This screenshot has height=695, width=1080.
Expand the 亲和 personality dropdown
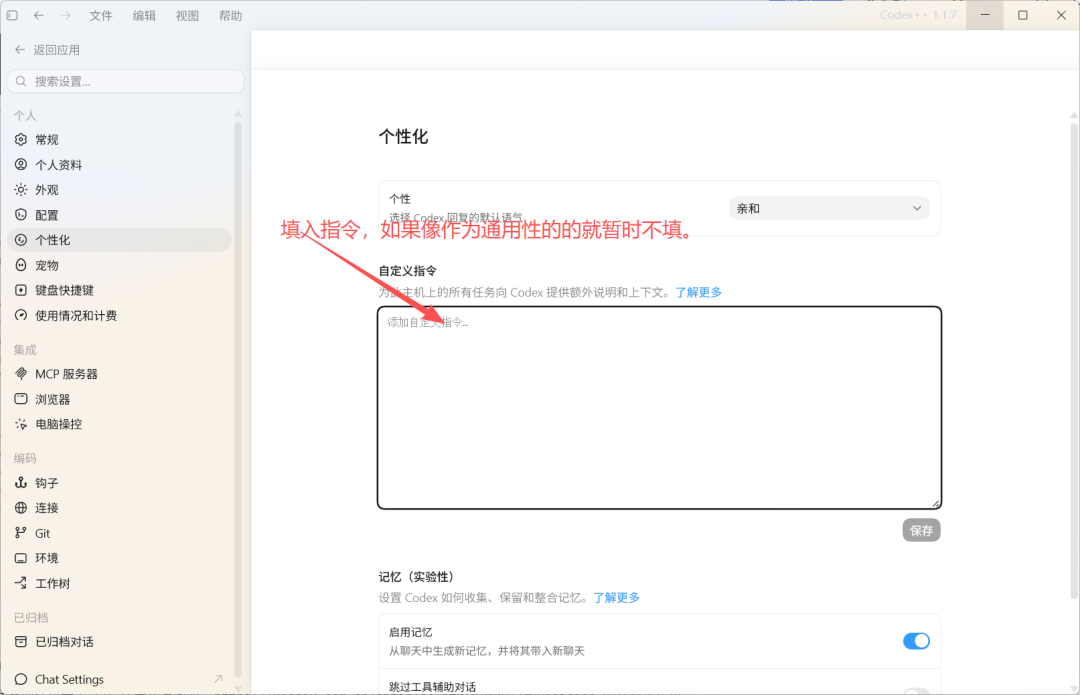(829, 208)
